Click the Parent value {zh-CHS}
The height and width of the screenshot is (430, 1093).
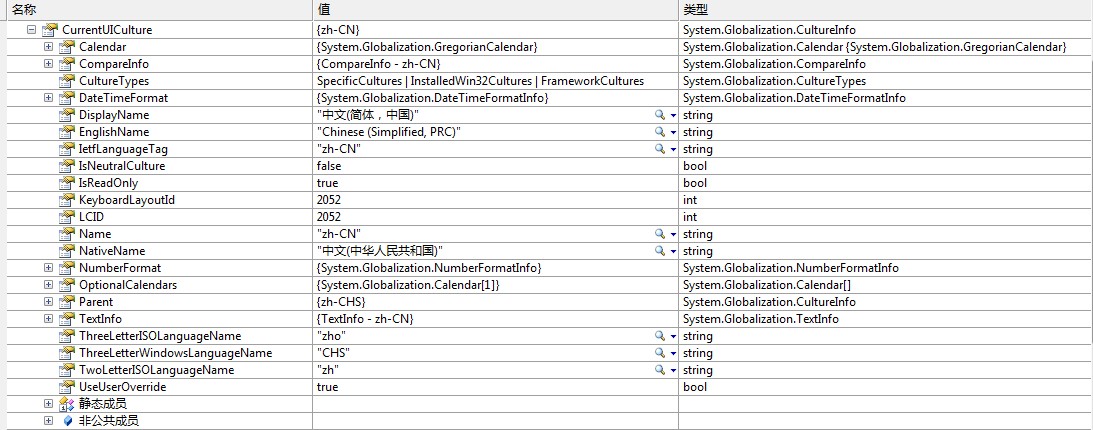tap(342, 302)
